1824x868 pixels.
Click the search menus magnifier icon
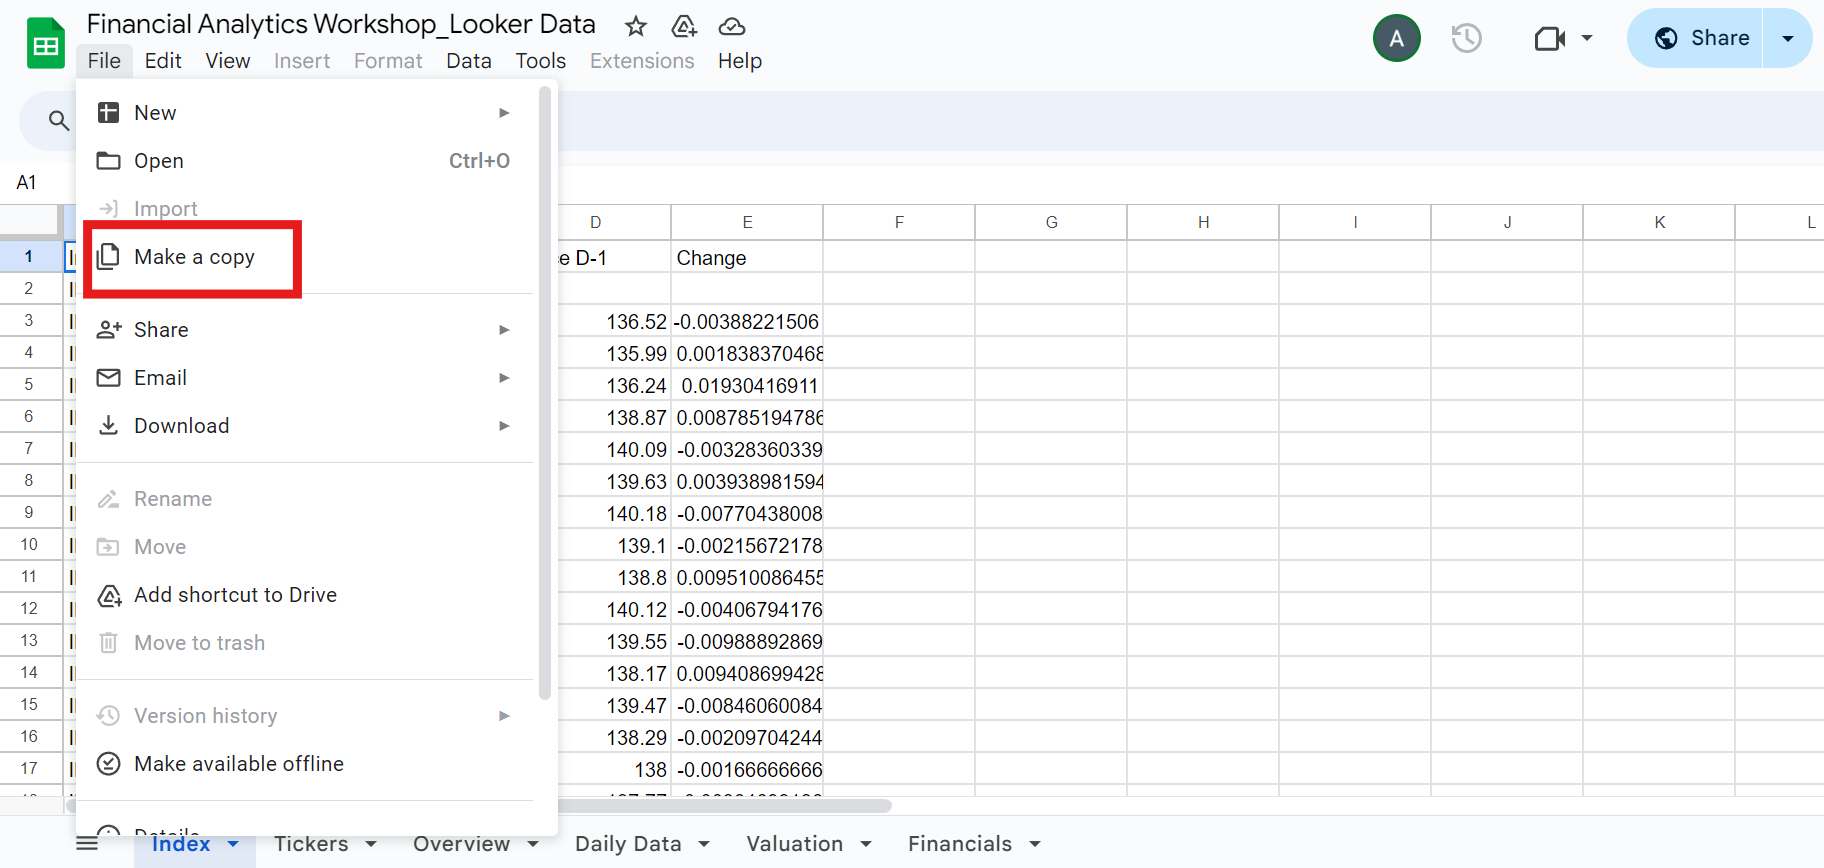pos(59,121)
